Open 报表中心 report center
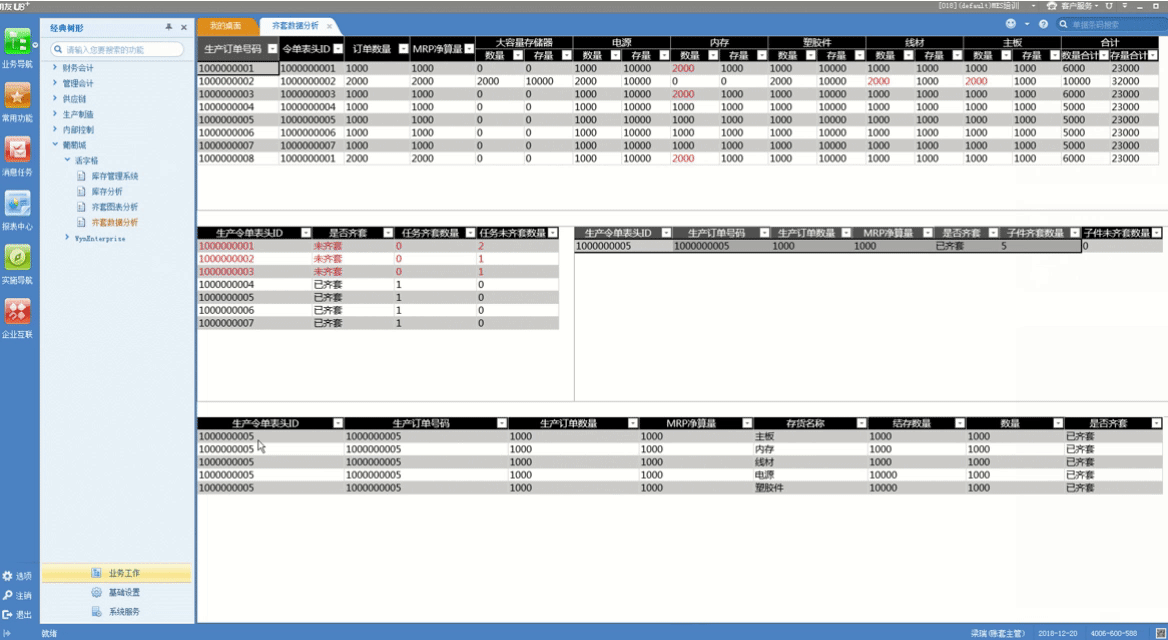This screenshot has height=640, width=1168. [17, 210]
